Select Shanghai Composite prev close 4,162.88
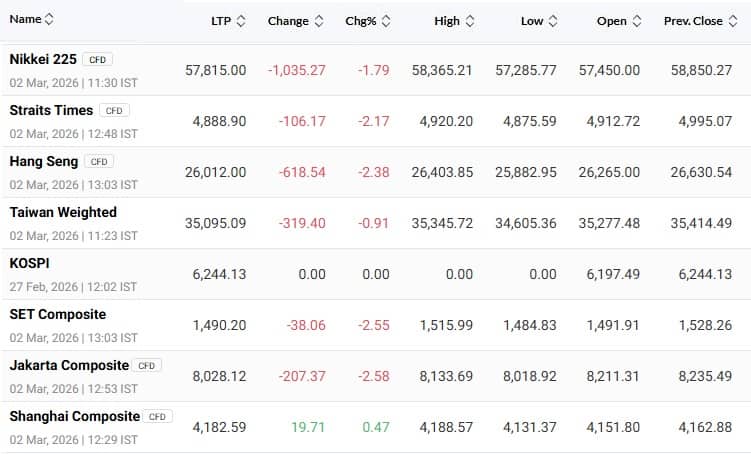This screenshot has width=751, height=454. (x=705, y=427)
